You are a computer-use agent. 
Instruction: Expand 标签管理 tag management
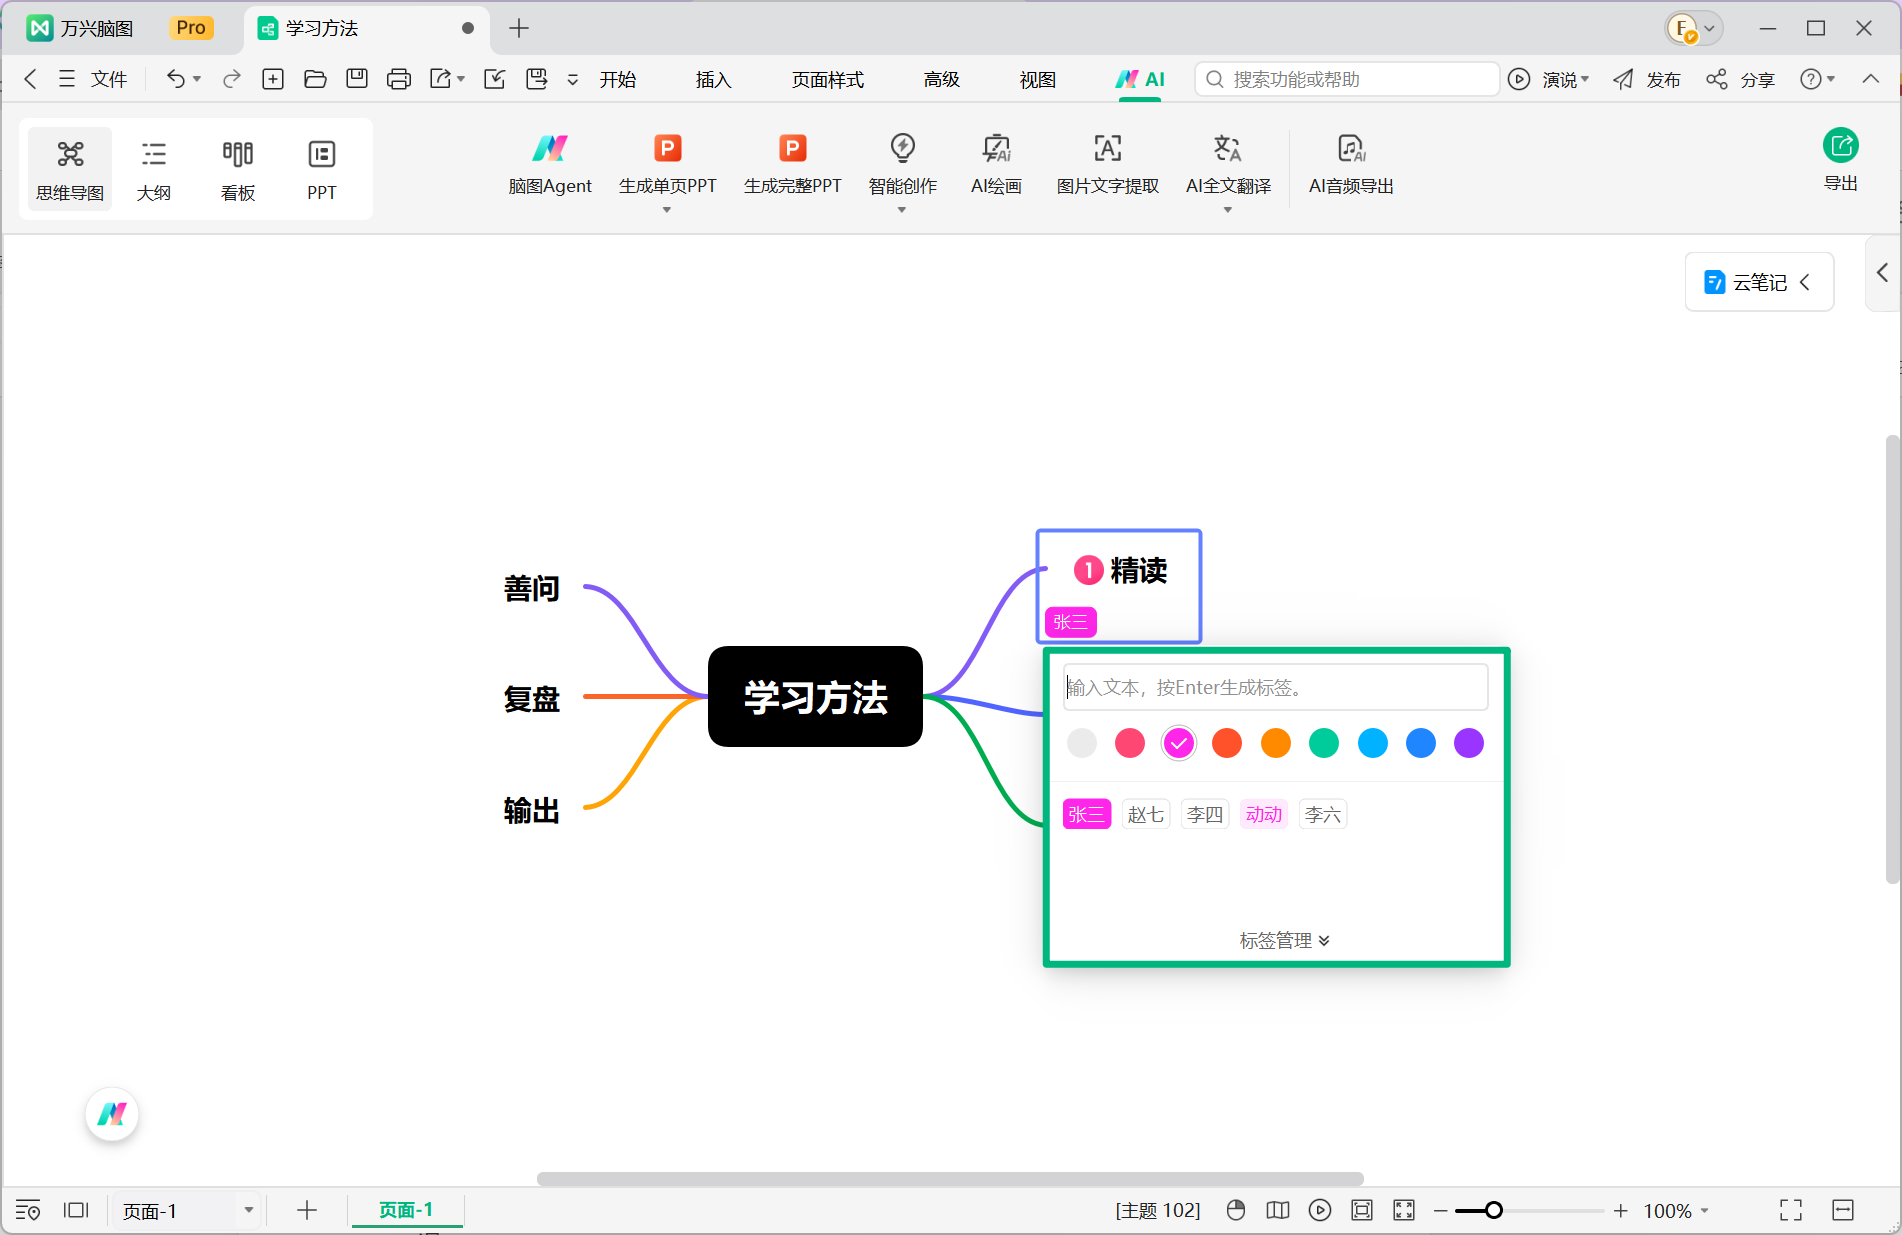(x=1284, y=940)
